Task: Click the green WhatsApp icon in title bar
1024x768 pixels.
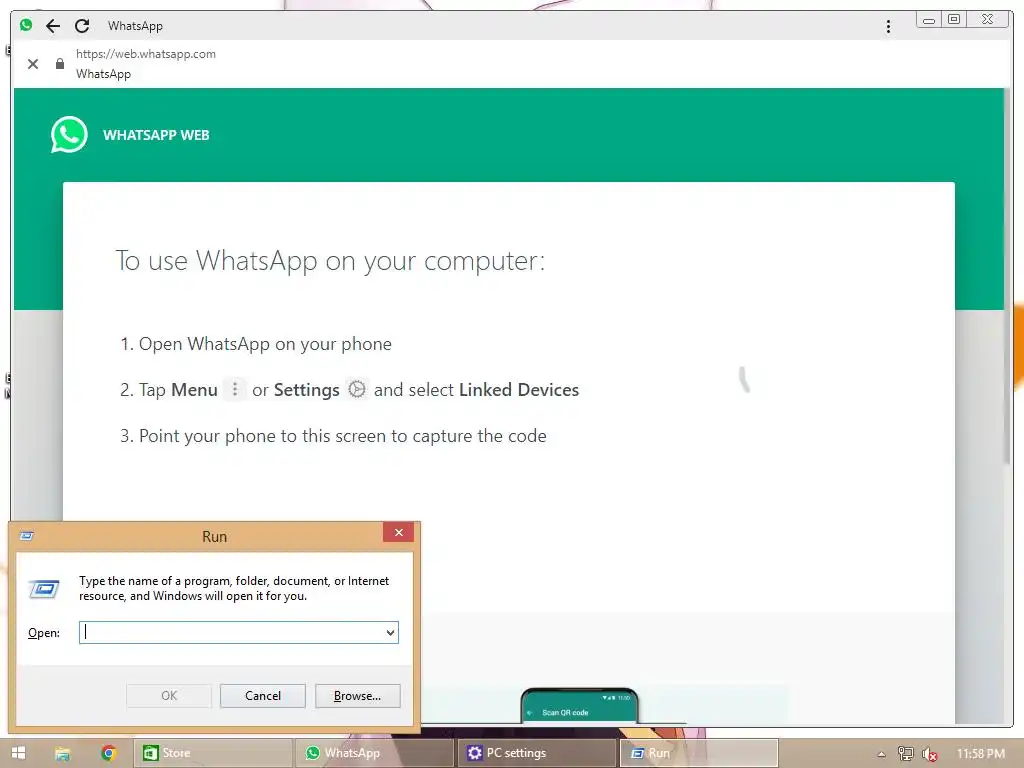Action: pos(26,25)
